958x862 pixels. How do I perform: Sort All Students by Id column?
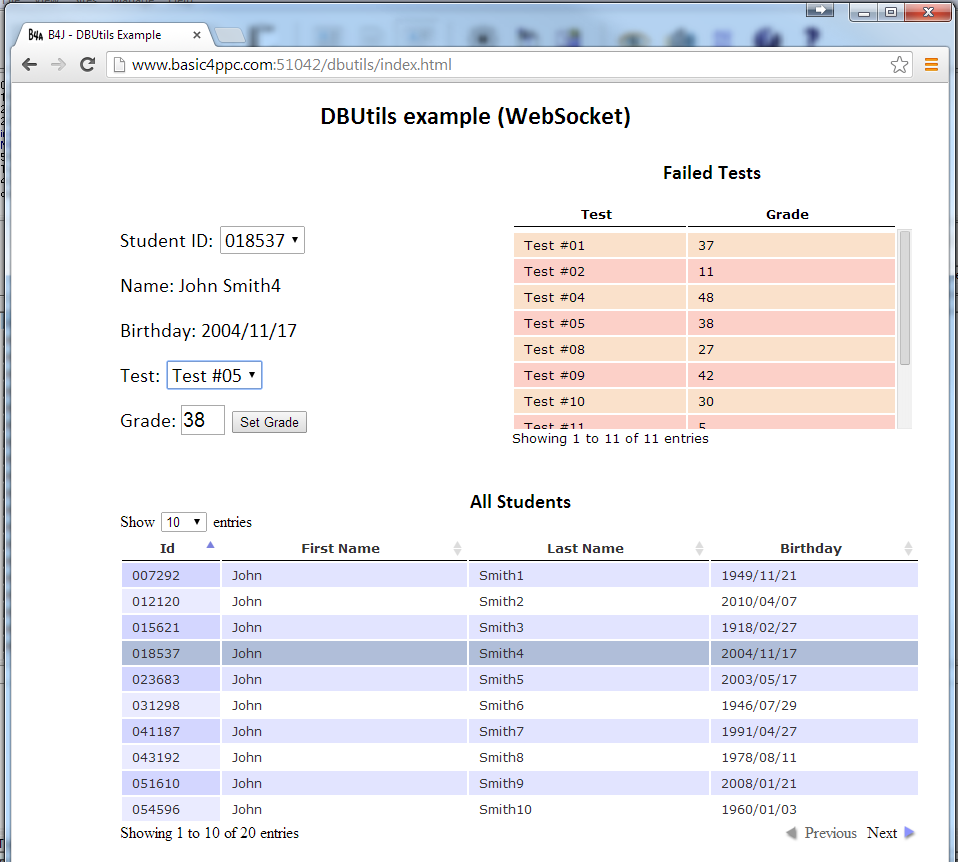click(170, 548)
